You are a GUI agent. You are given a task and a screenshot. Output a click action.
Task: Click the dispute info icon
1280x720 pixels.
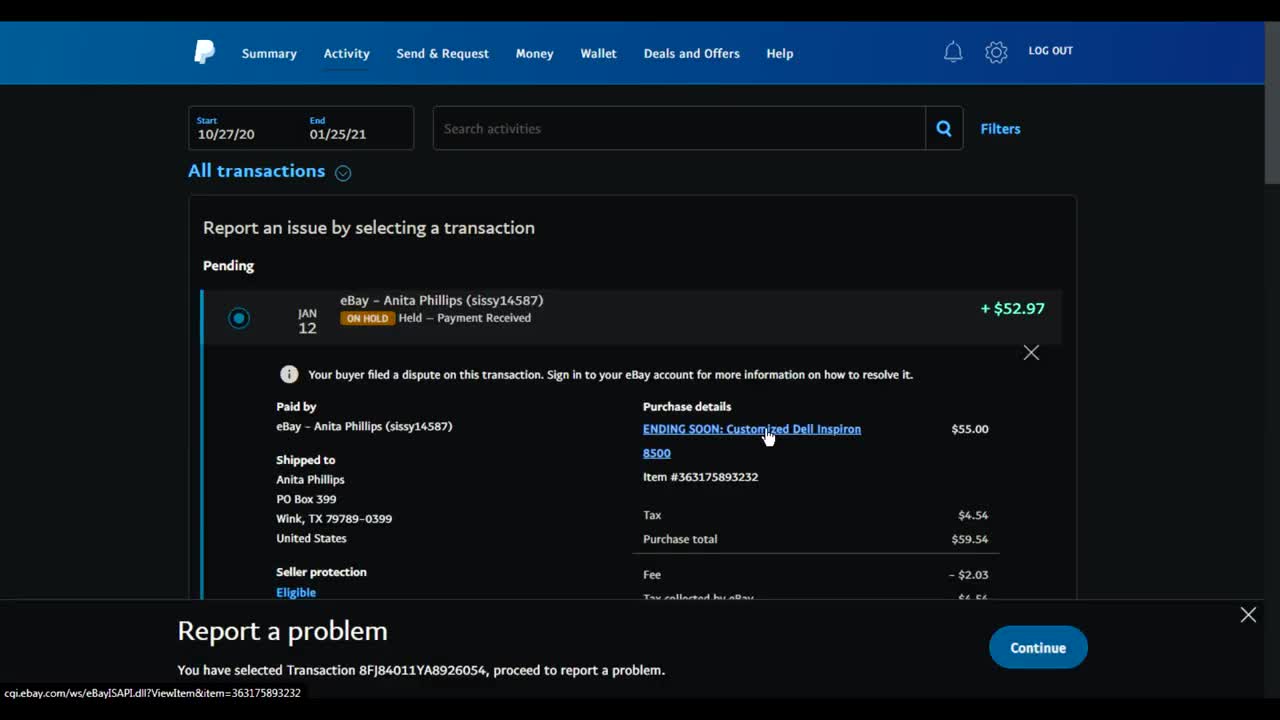click(x=289, y=374)
